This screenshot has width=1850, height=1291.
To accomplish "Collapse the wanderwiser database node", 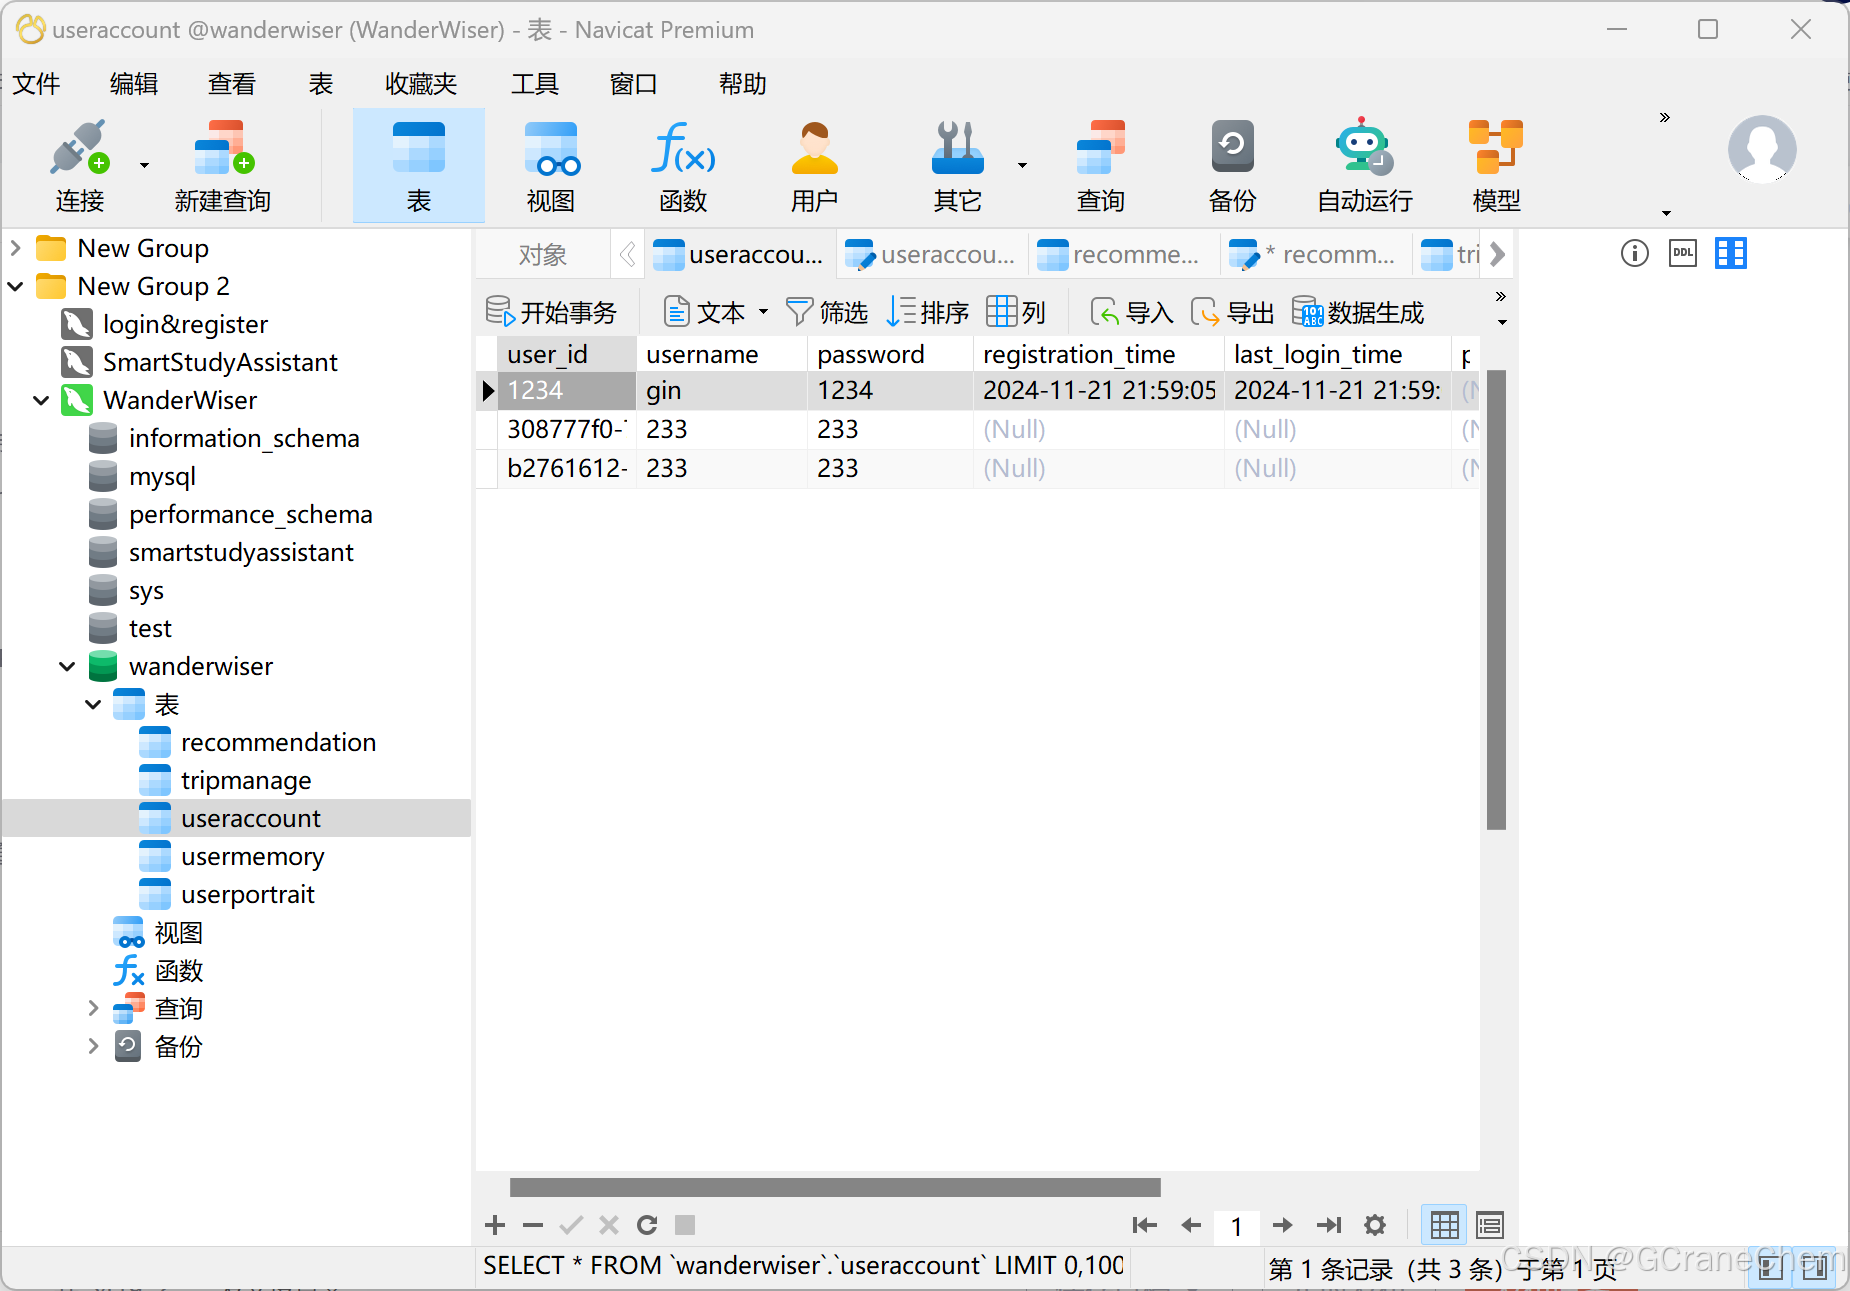I will [67, 666].
